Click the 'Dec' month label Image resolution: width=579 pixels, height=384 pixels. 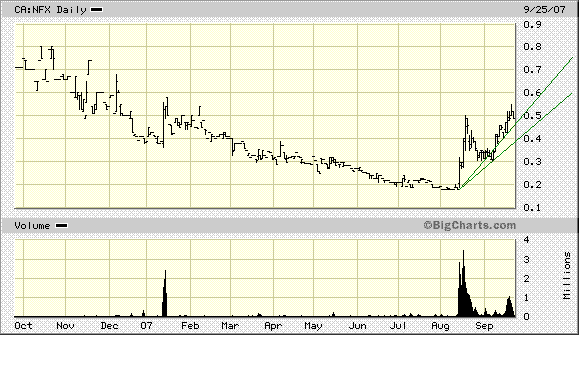click(109, 326)
